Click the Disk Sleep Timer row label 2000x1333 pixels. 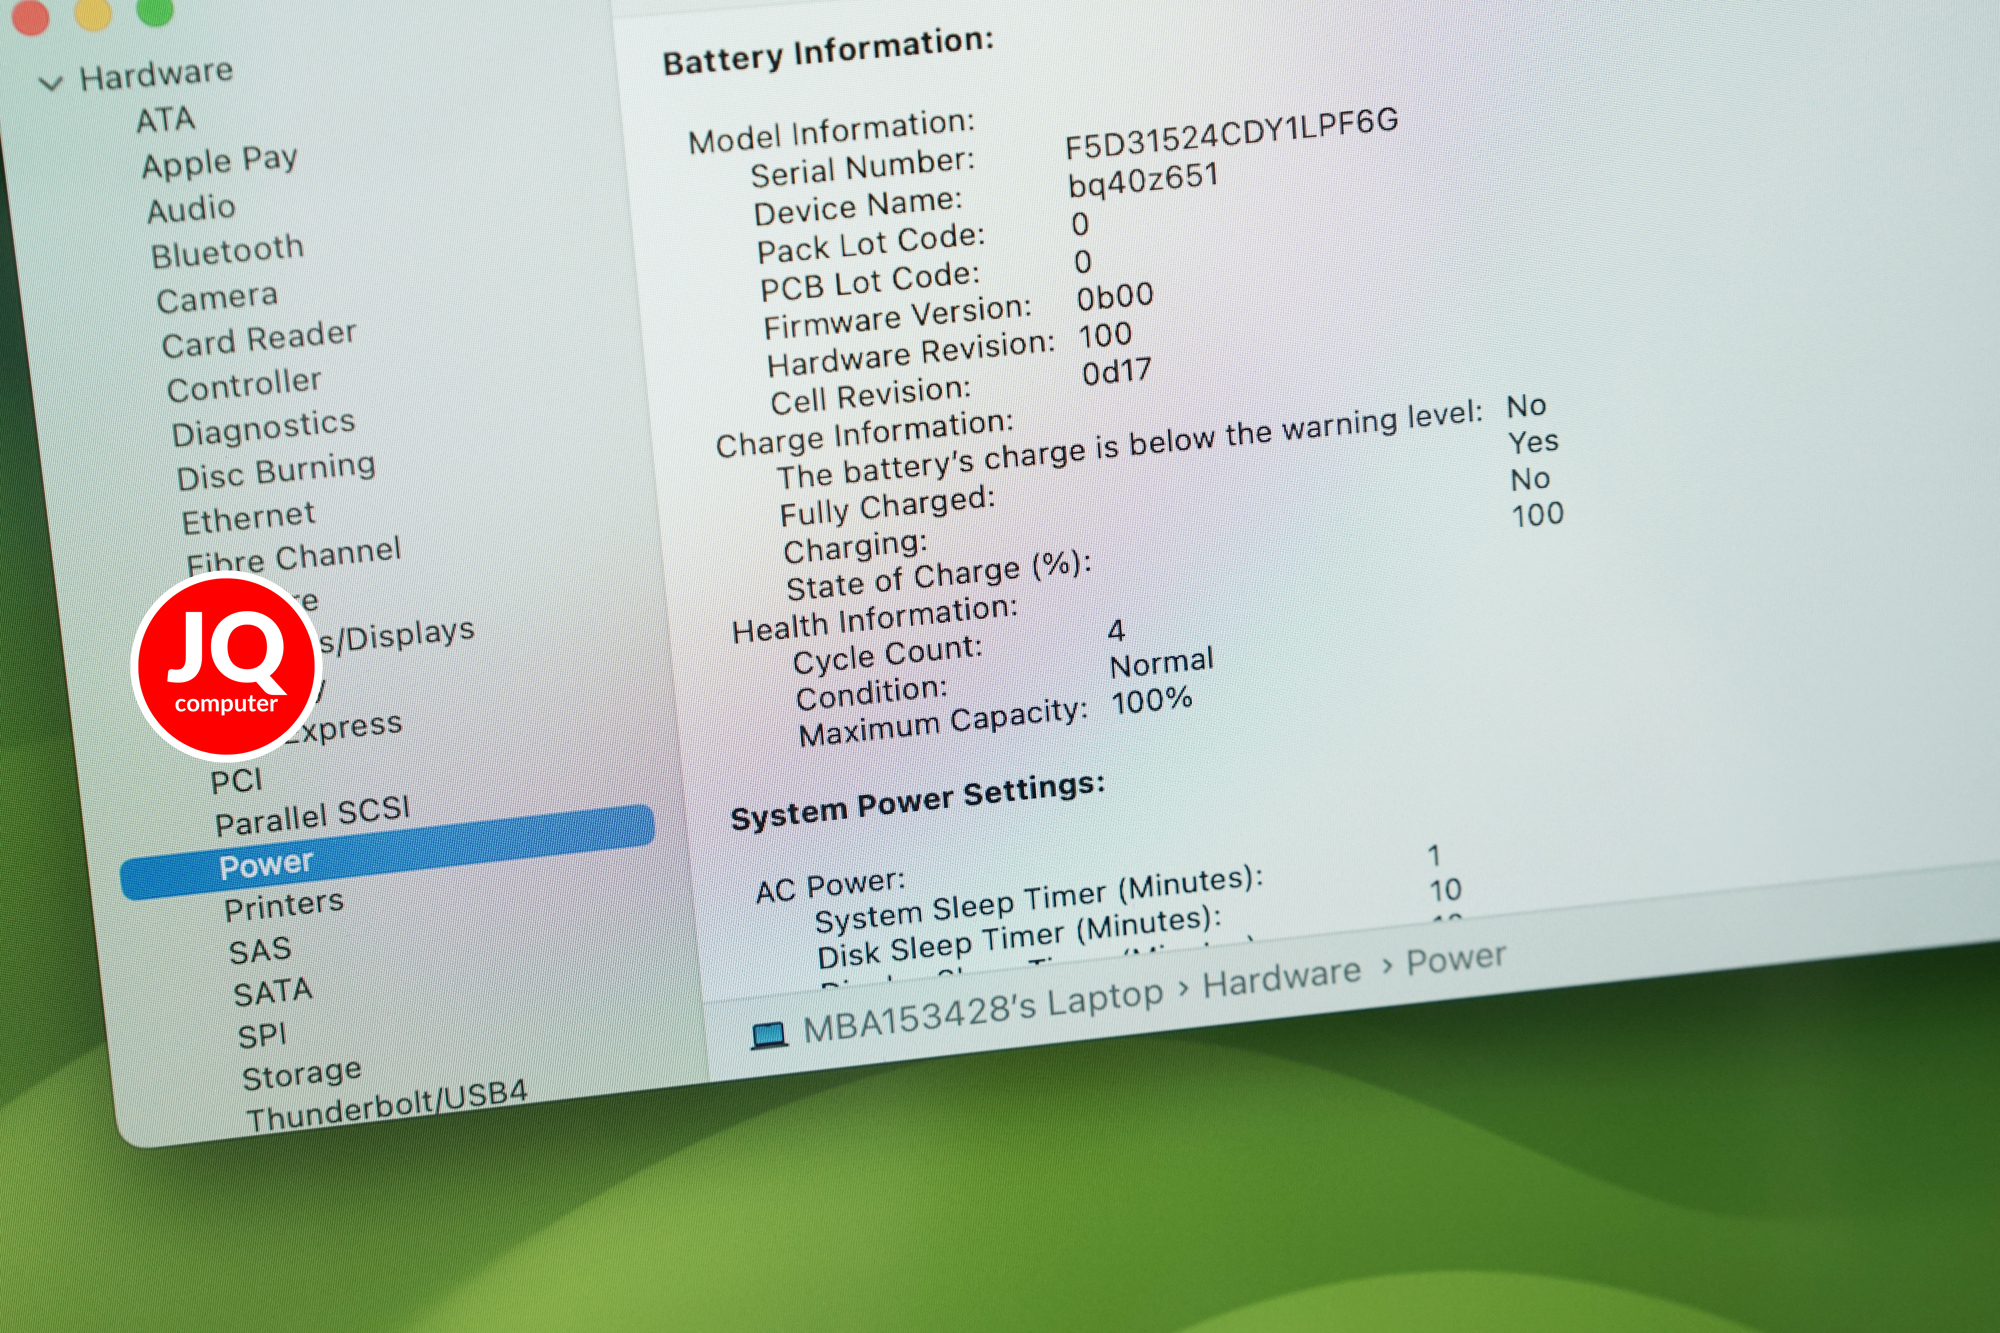pos(1019,938)
